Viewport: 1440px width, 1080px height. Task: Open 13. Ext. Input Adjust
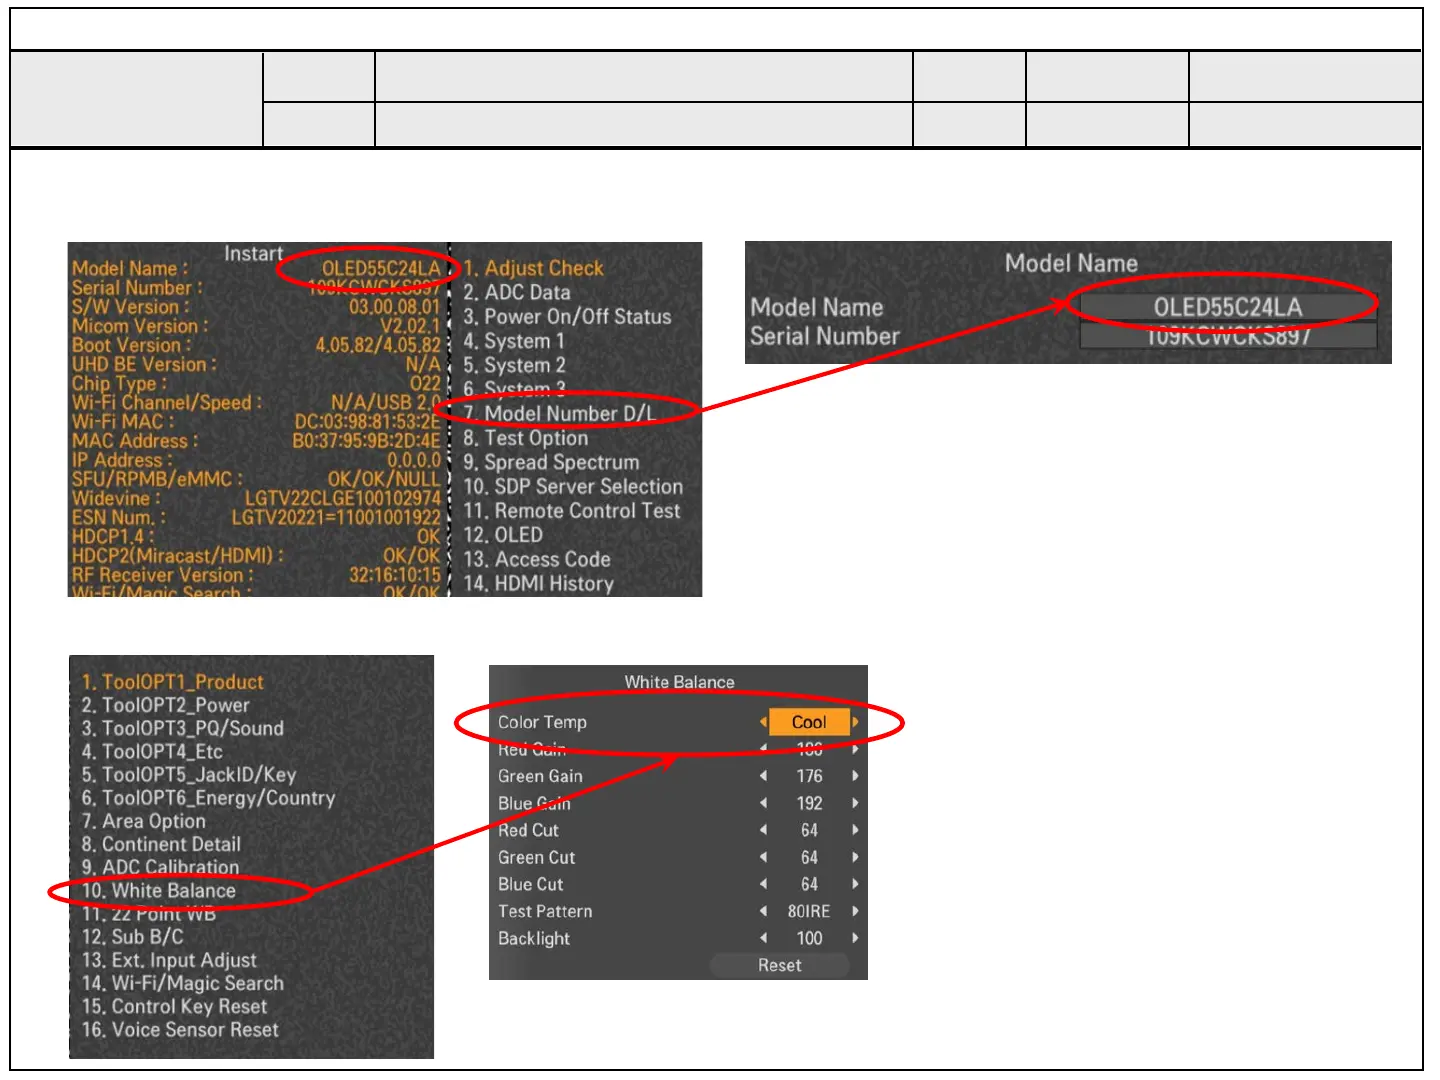(x=169, y=960)
